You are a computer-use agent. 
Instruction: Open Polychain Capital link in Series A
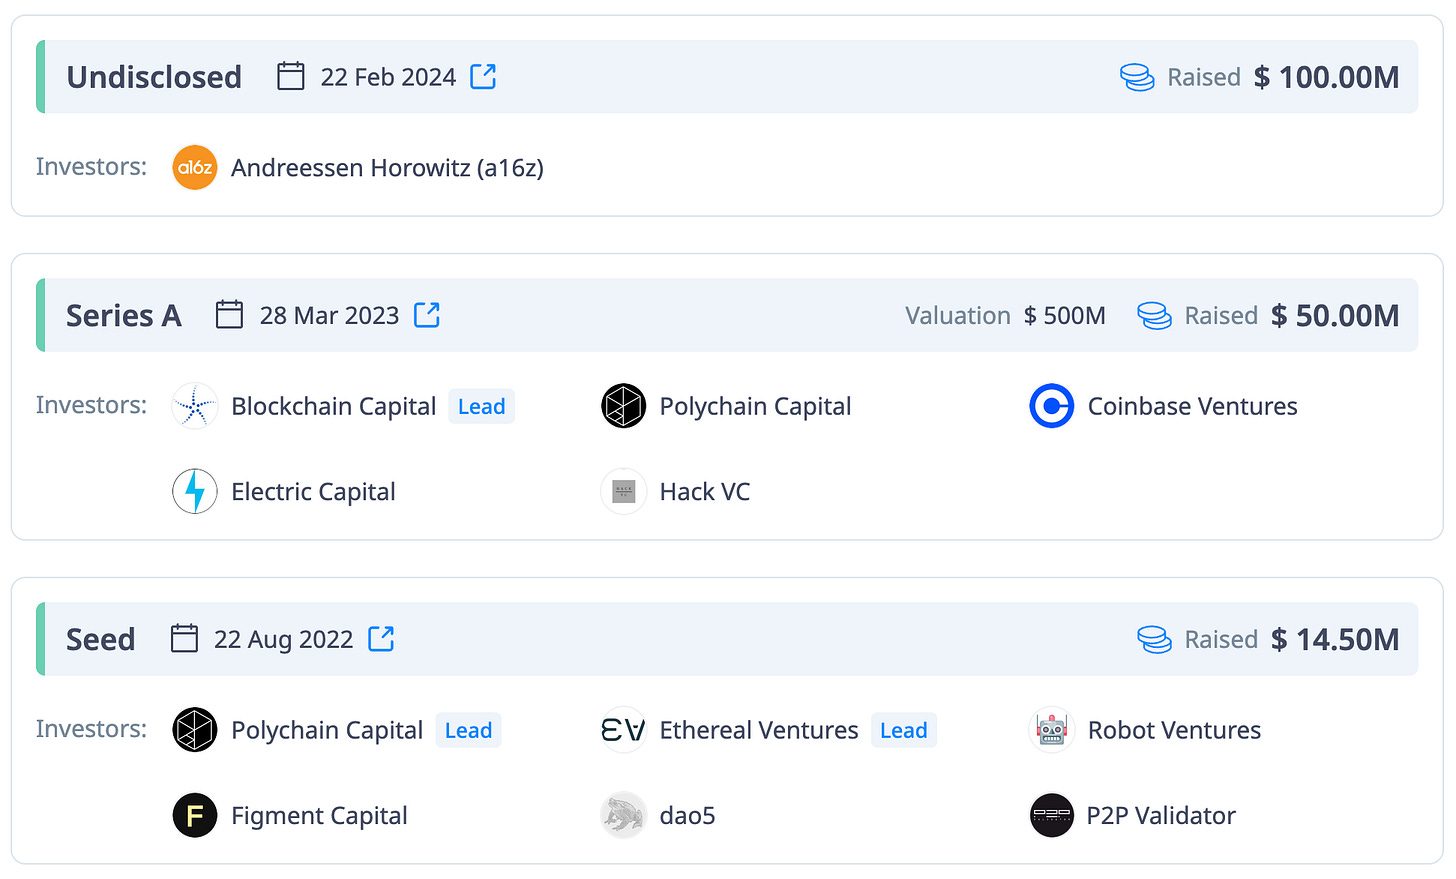(x=755, y=406)
